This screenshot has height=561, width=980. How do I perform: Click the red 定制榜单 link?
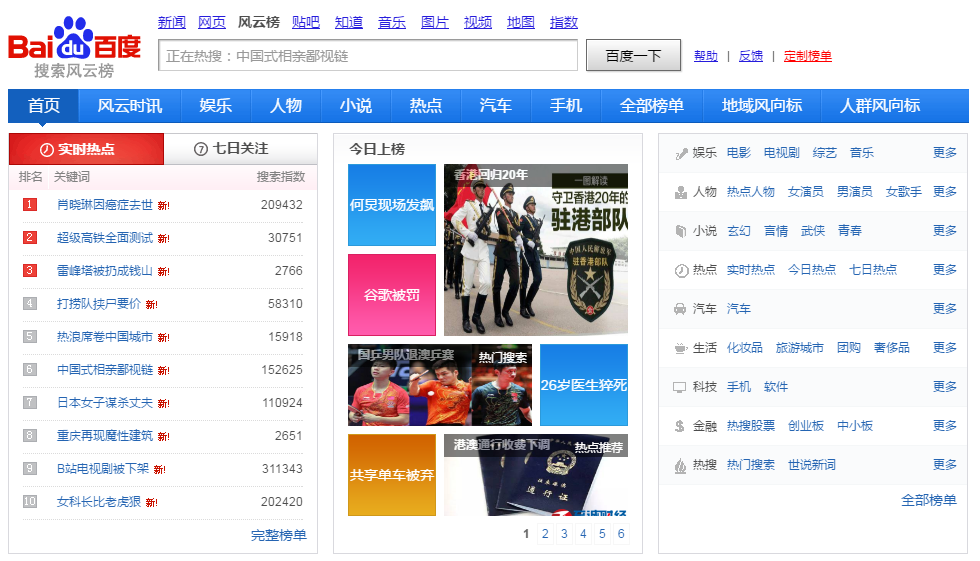pyautogui.click(x=808, y=56)
